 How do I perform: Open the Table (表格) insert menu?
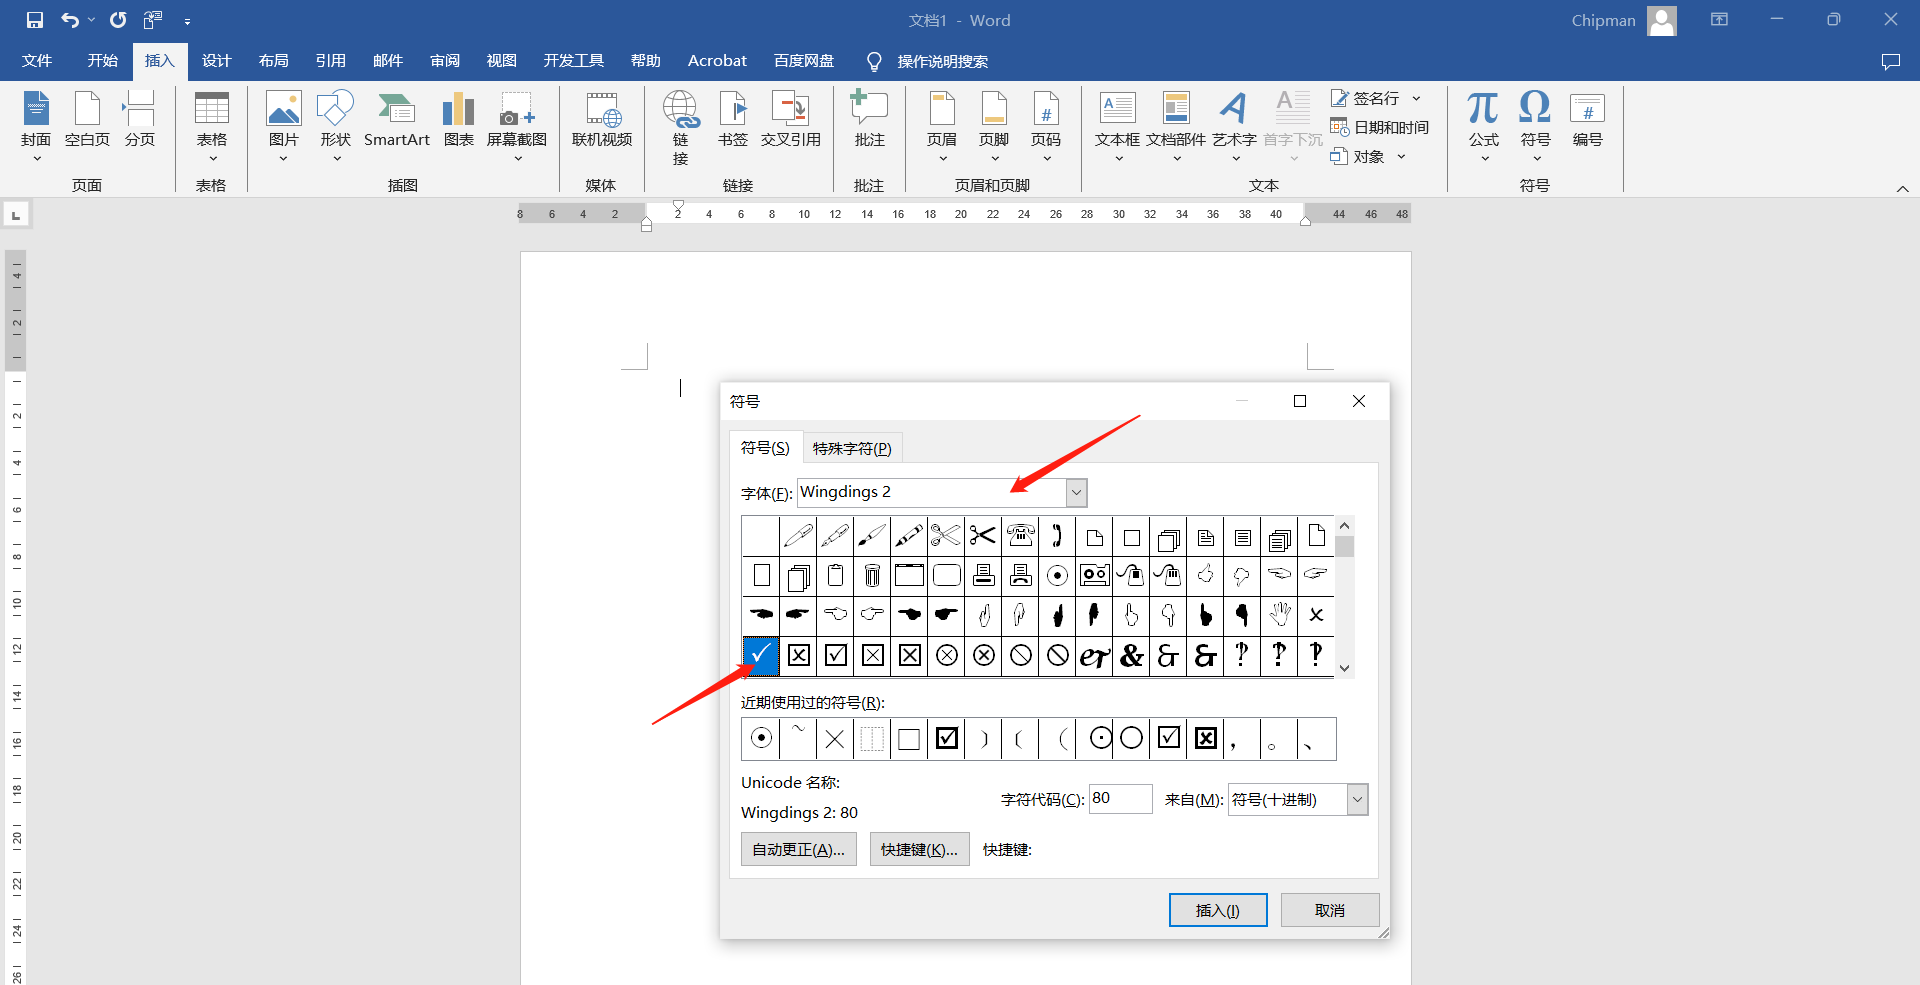tap(211, 127)
